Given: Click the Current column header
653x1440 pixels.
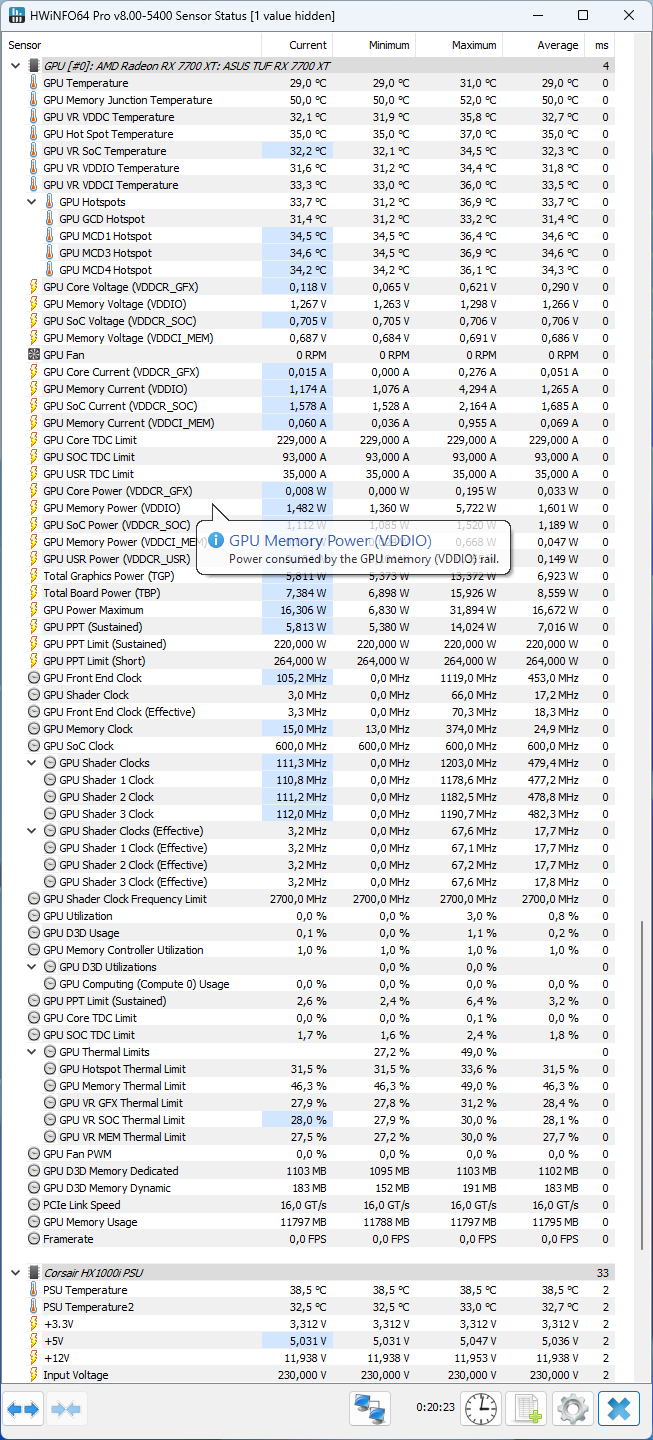Looking at the screenshot, I should coord(297,45).
